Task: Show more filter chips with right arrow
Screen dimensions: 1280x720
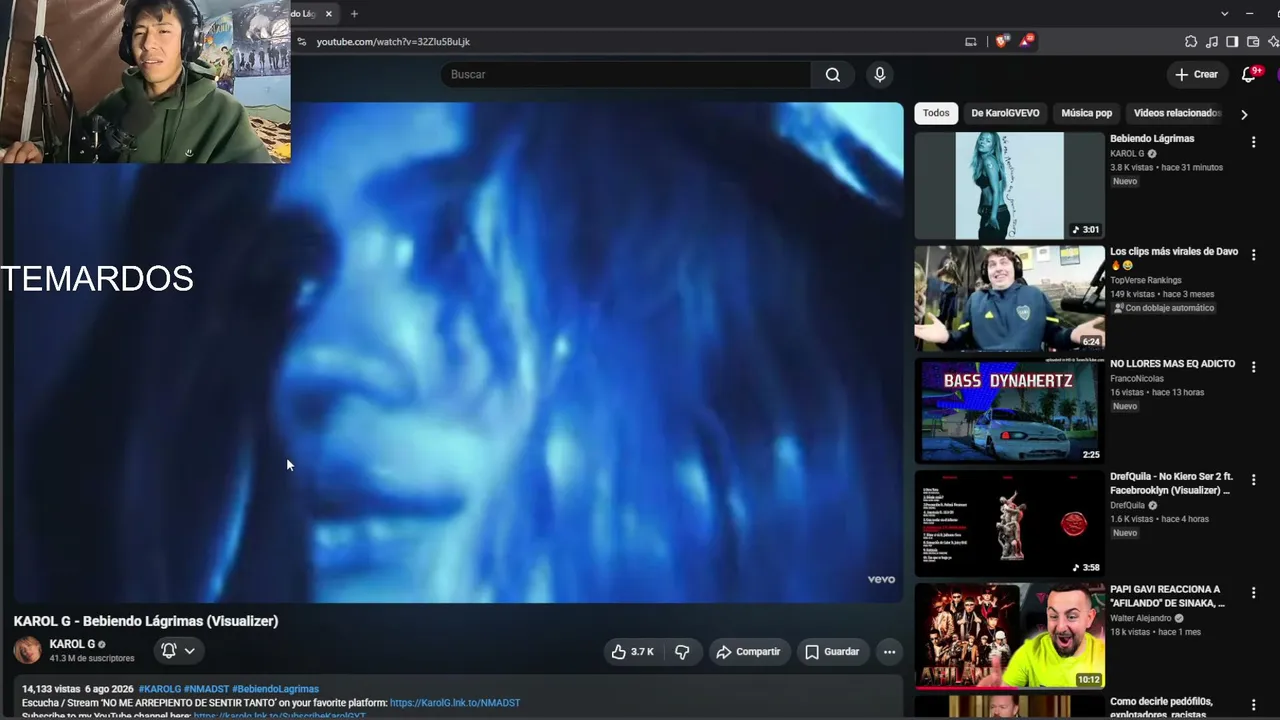Action: pyautogui.click(x=1244, y=114)
